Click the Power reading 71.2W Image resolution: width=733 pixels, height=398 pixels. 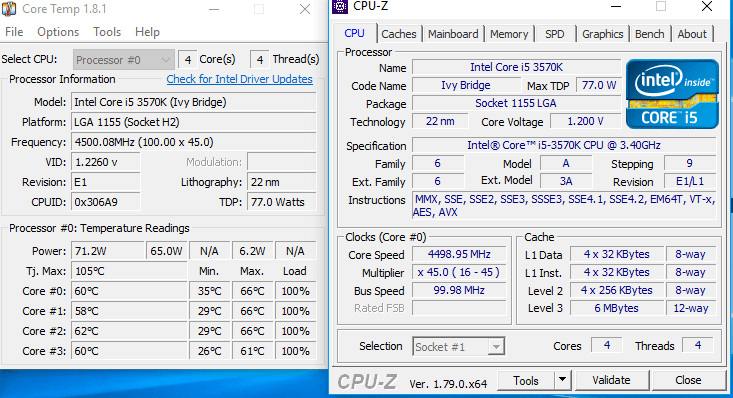pos(108,251)
